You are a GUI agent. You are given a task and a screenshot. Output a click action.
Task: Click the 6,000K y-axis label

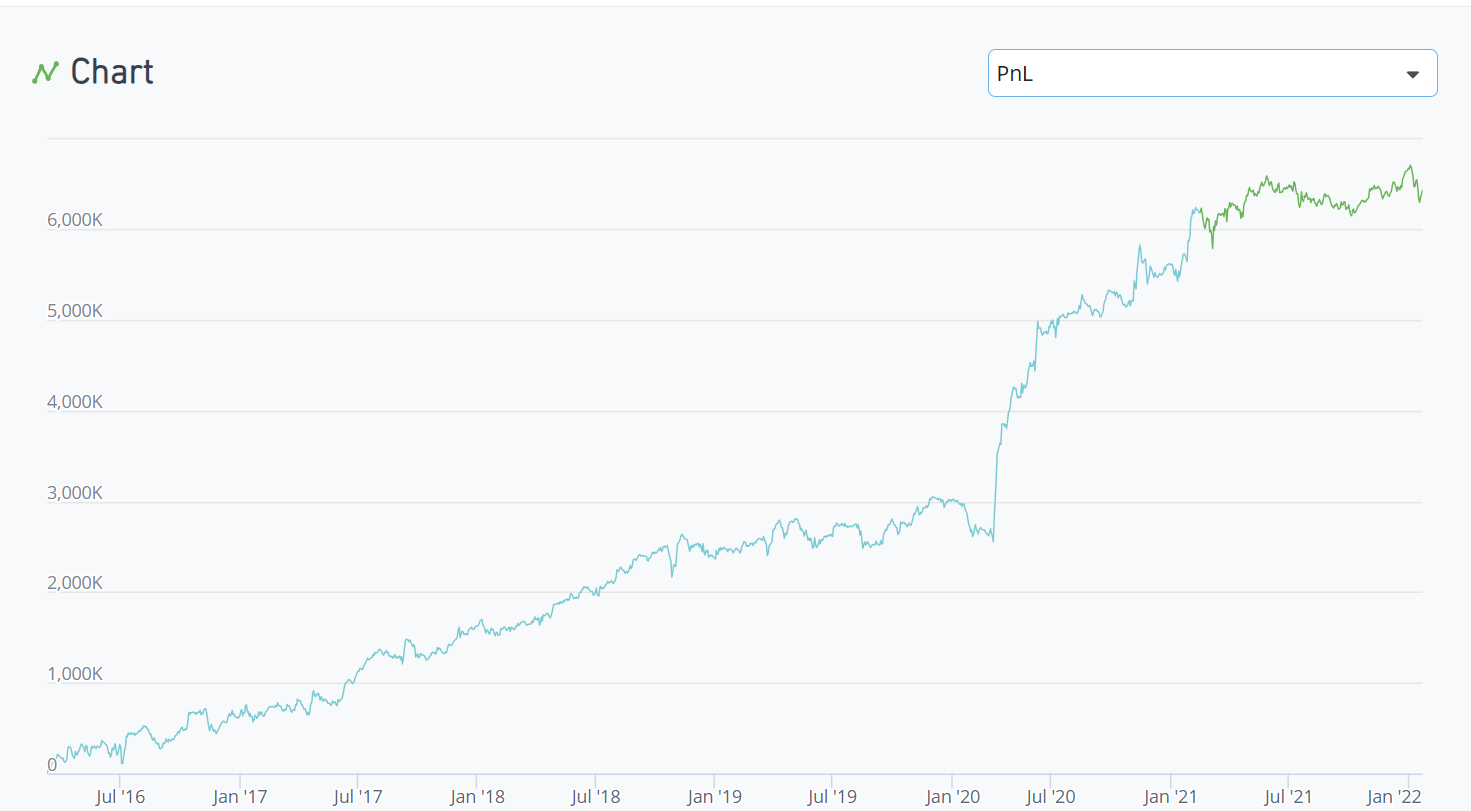pyautogui.click(x=75, y=220)
